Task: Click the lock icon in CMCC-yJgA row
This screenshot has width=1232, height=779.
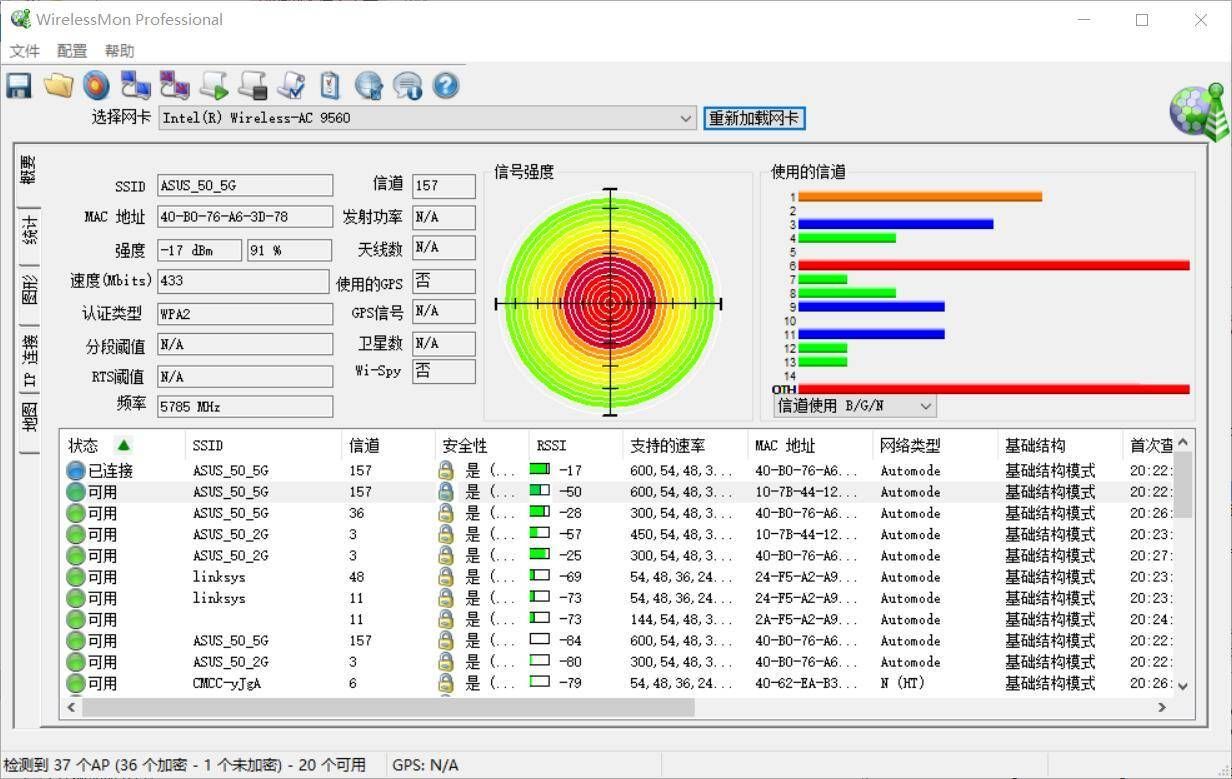Action: pos(446,683)
